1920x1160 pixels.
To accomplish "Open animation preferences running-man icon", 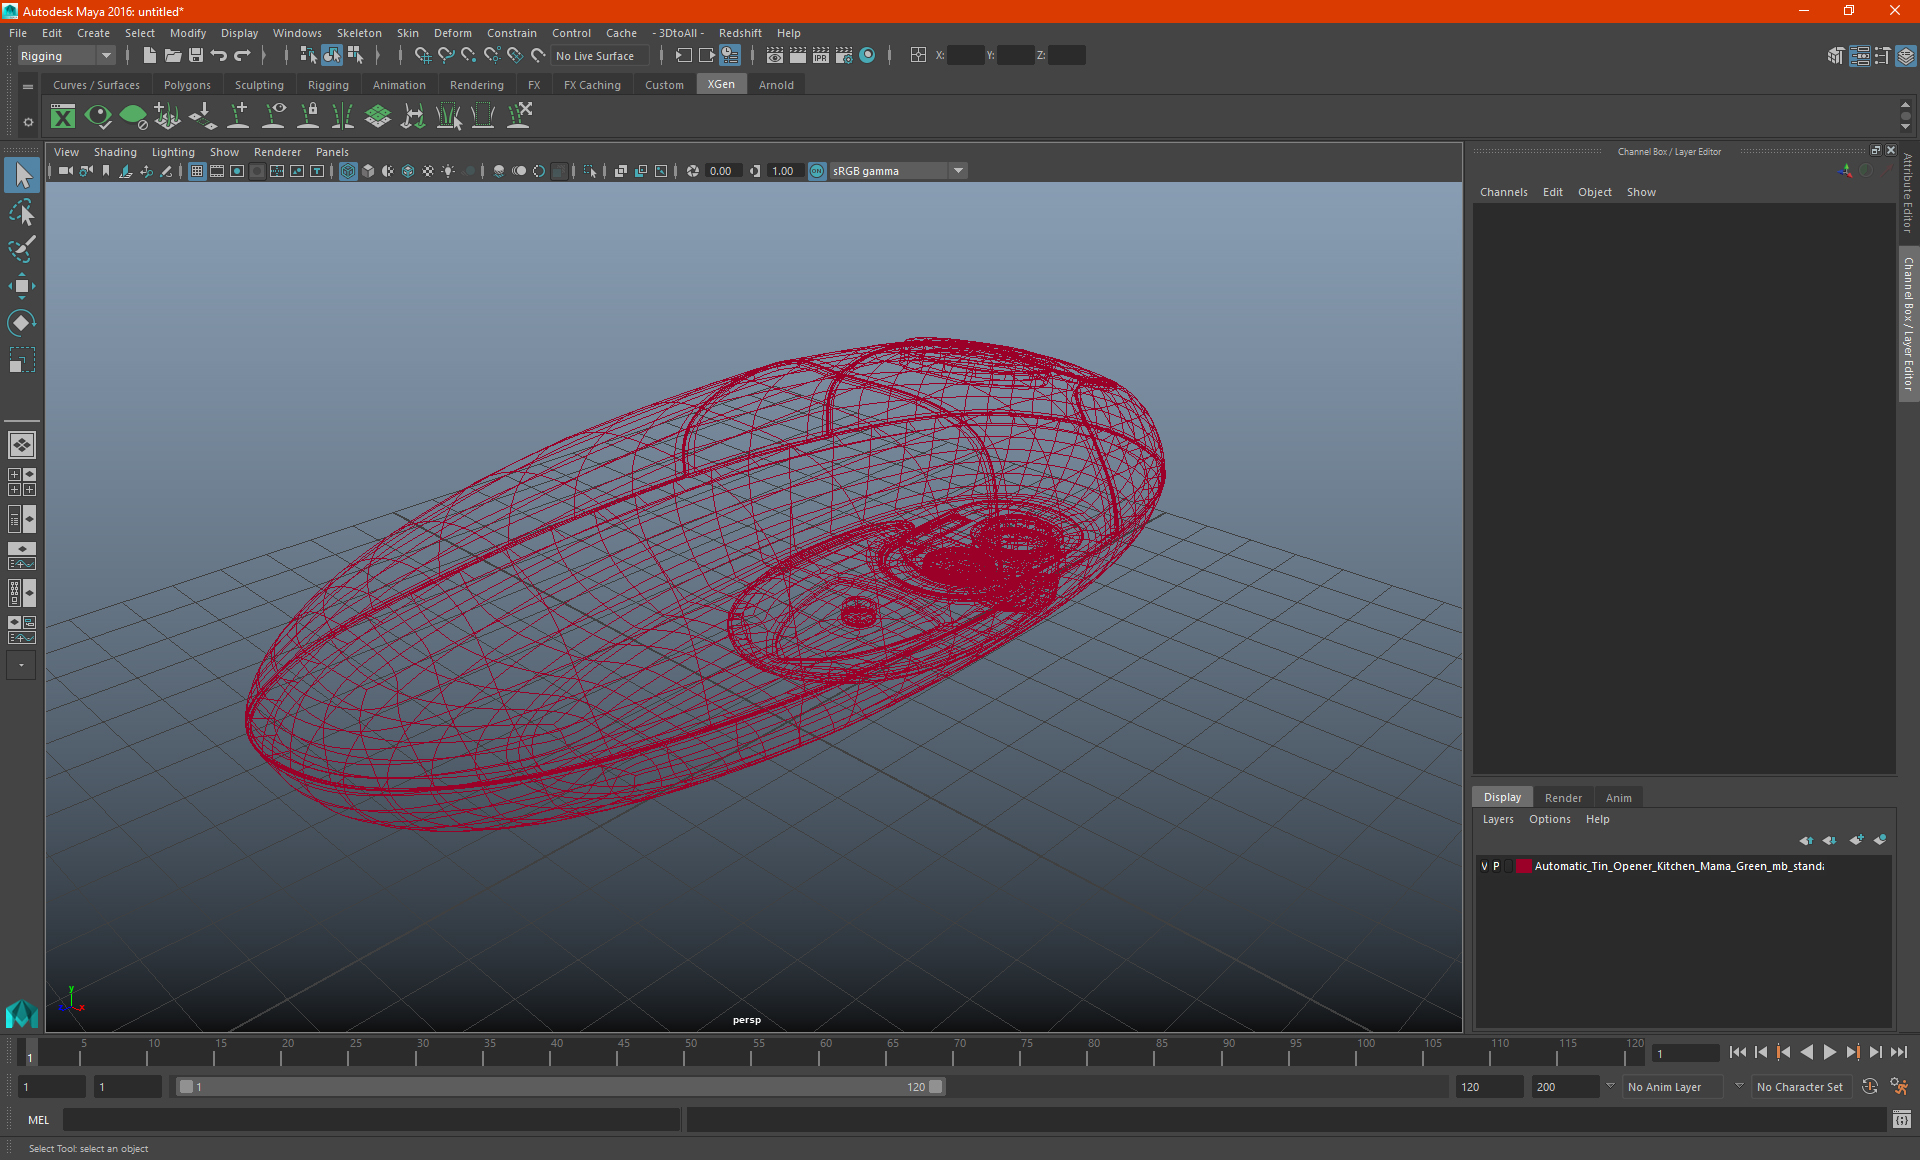I will 1899,1087.
